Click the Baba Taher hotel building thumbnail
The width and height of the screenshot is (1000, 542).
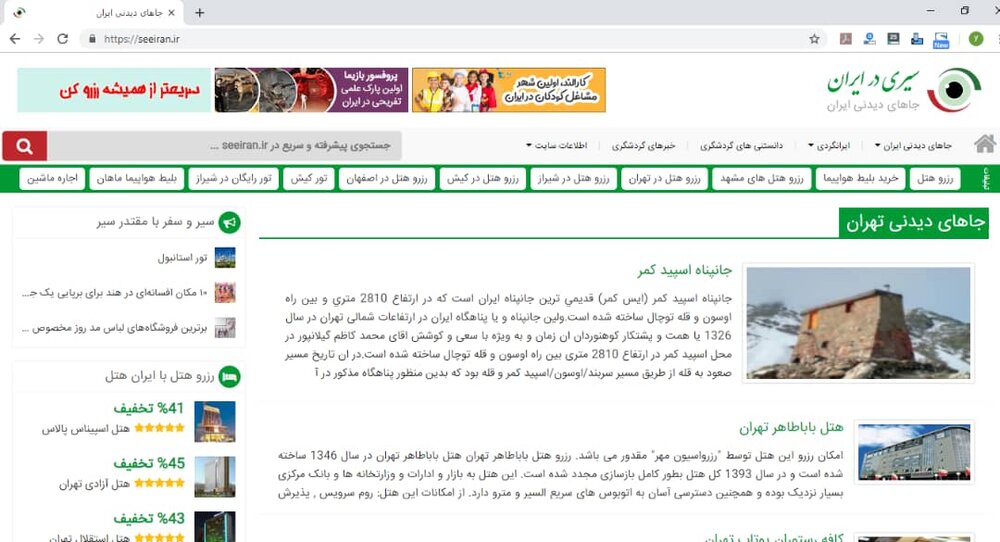[x=914, y=452]
